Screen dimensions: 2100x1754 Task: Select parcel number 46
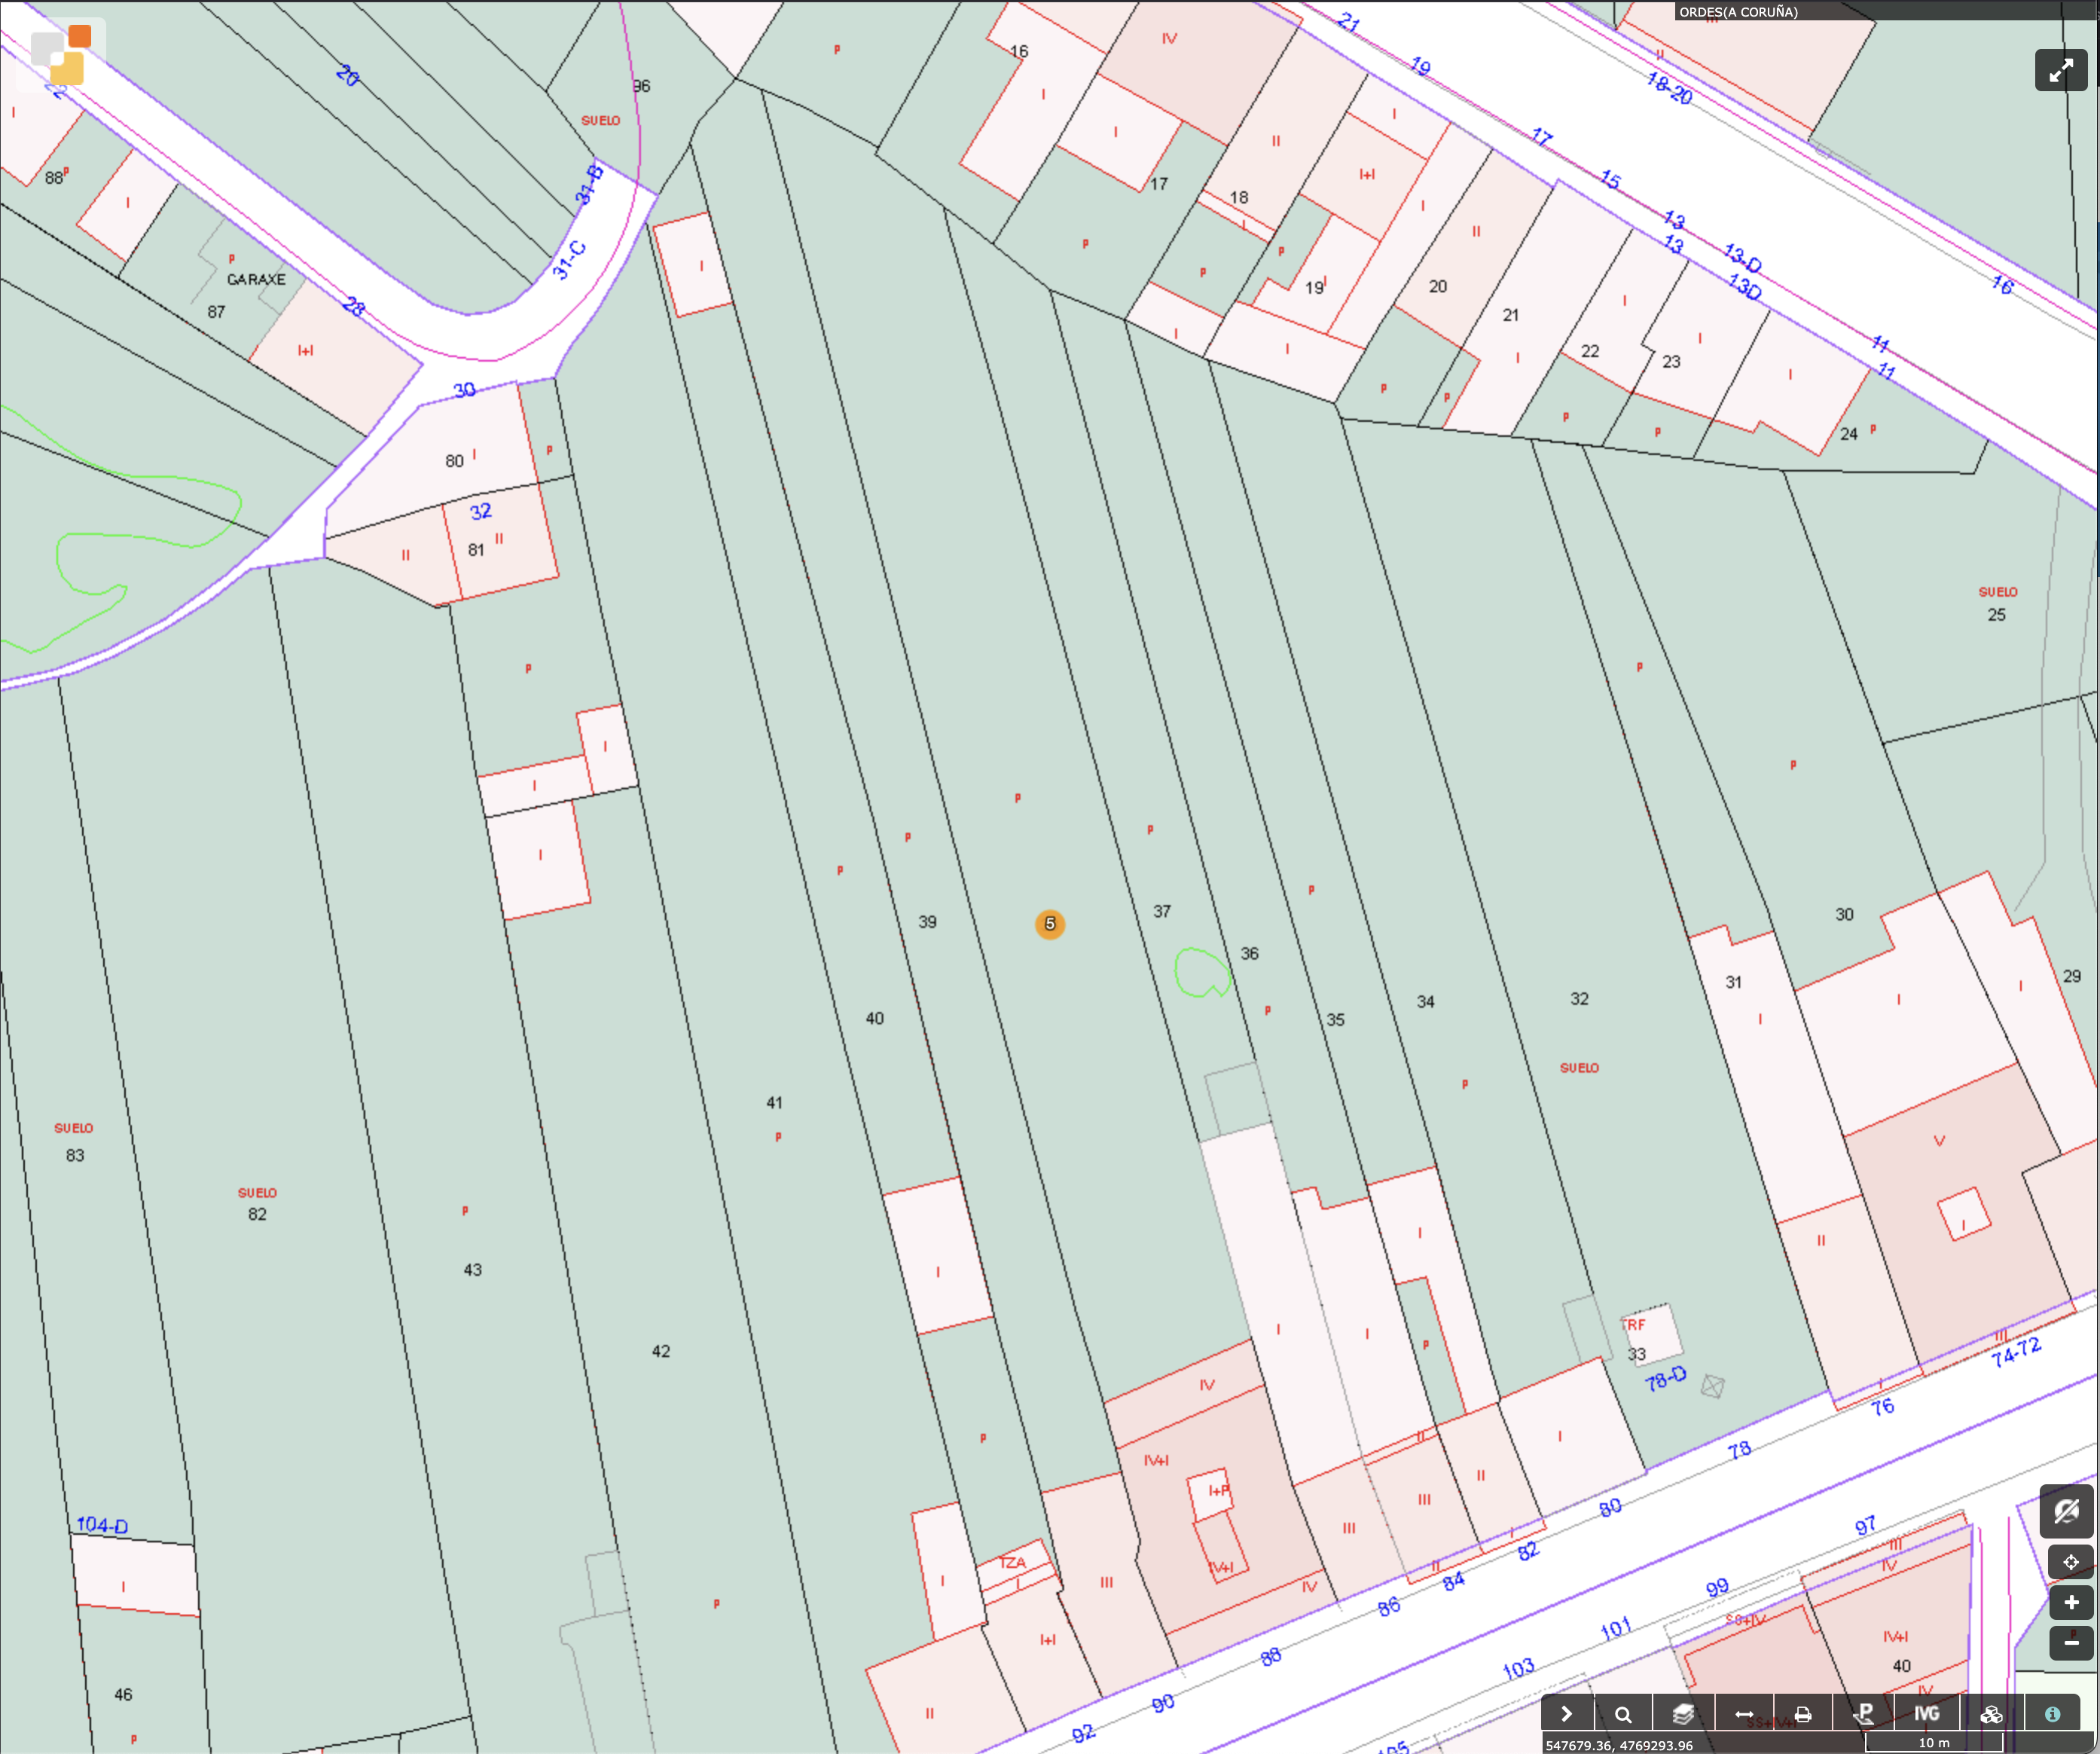[x=123, y=1694]
